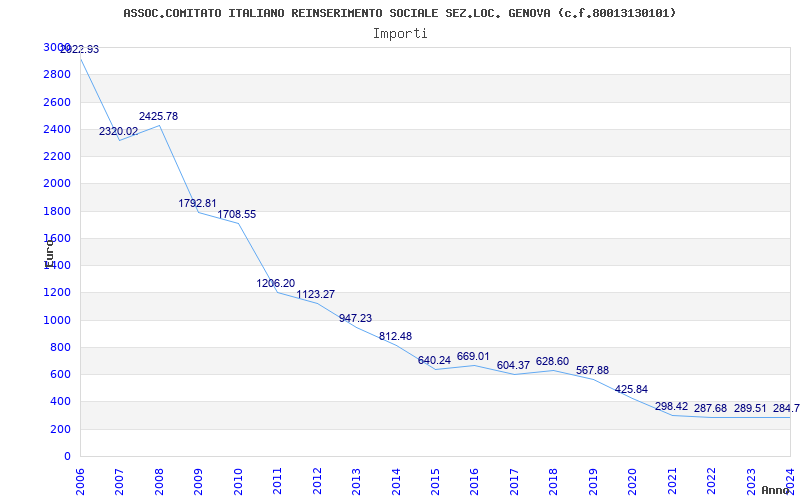This screenshot has height=500, width=800.
Task: Click the 2425.78 data label
Action: pos(158,116)
